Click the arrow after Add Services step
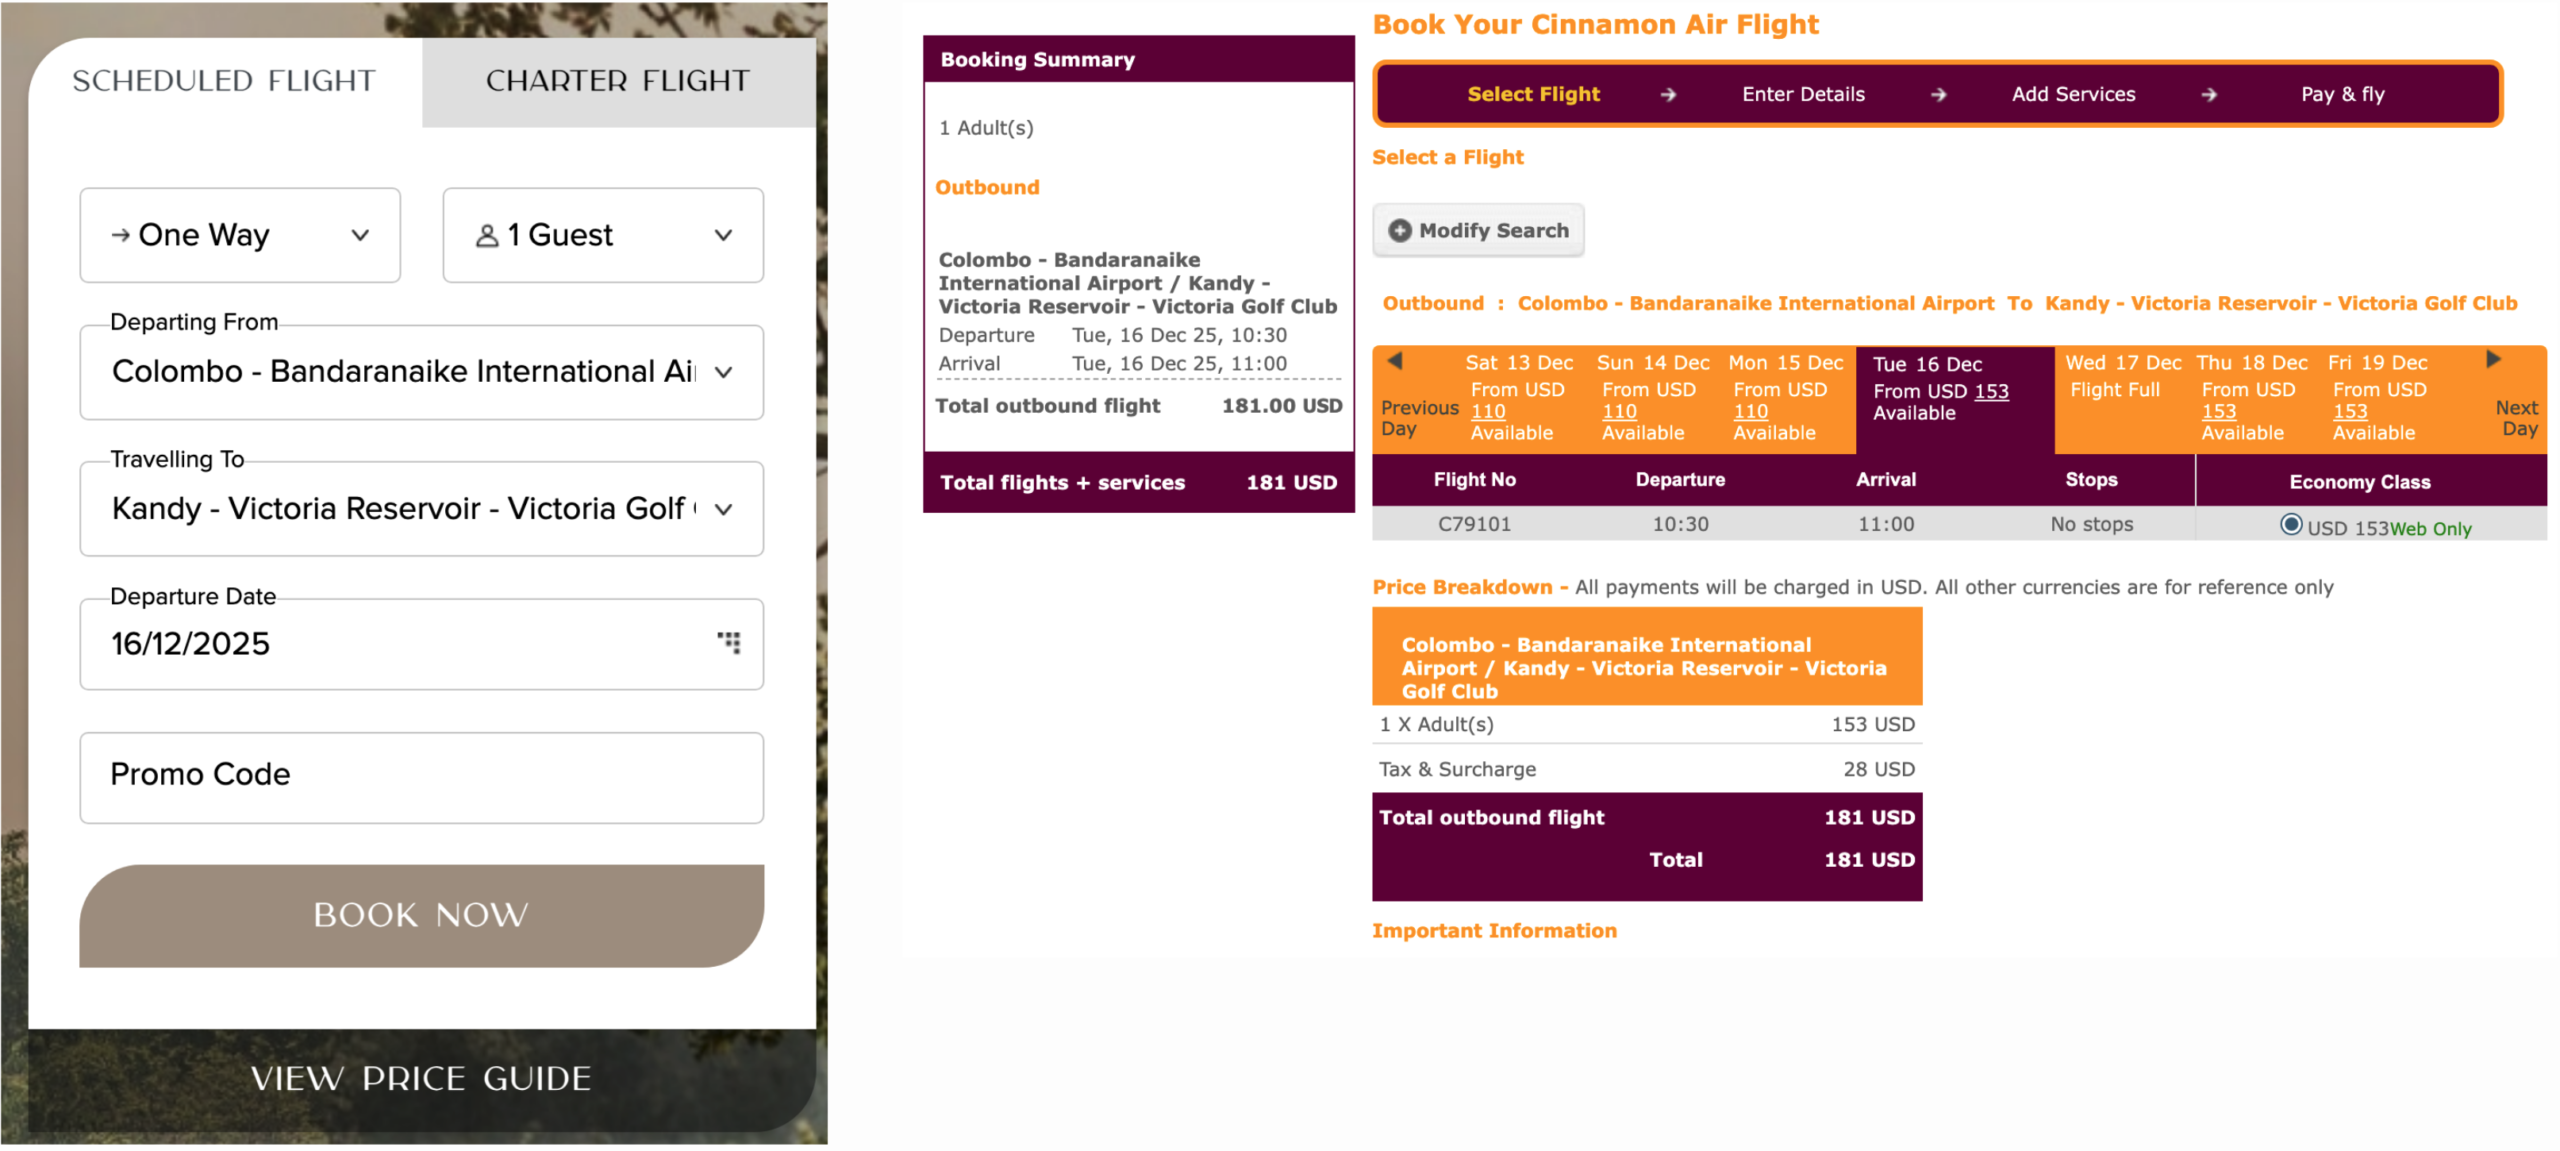 coord(2209,95)
